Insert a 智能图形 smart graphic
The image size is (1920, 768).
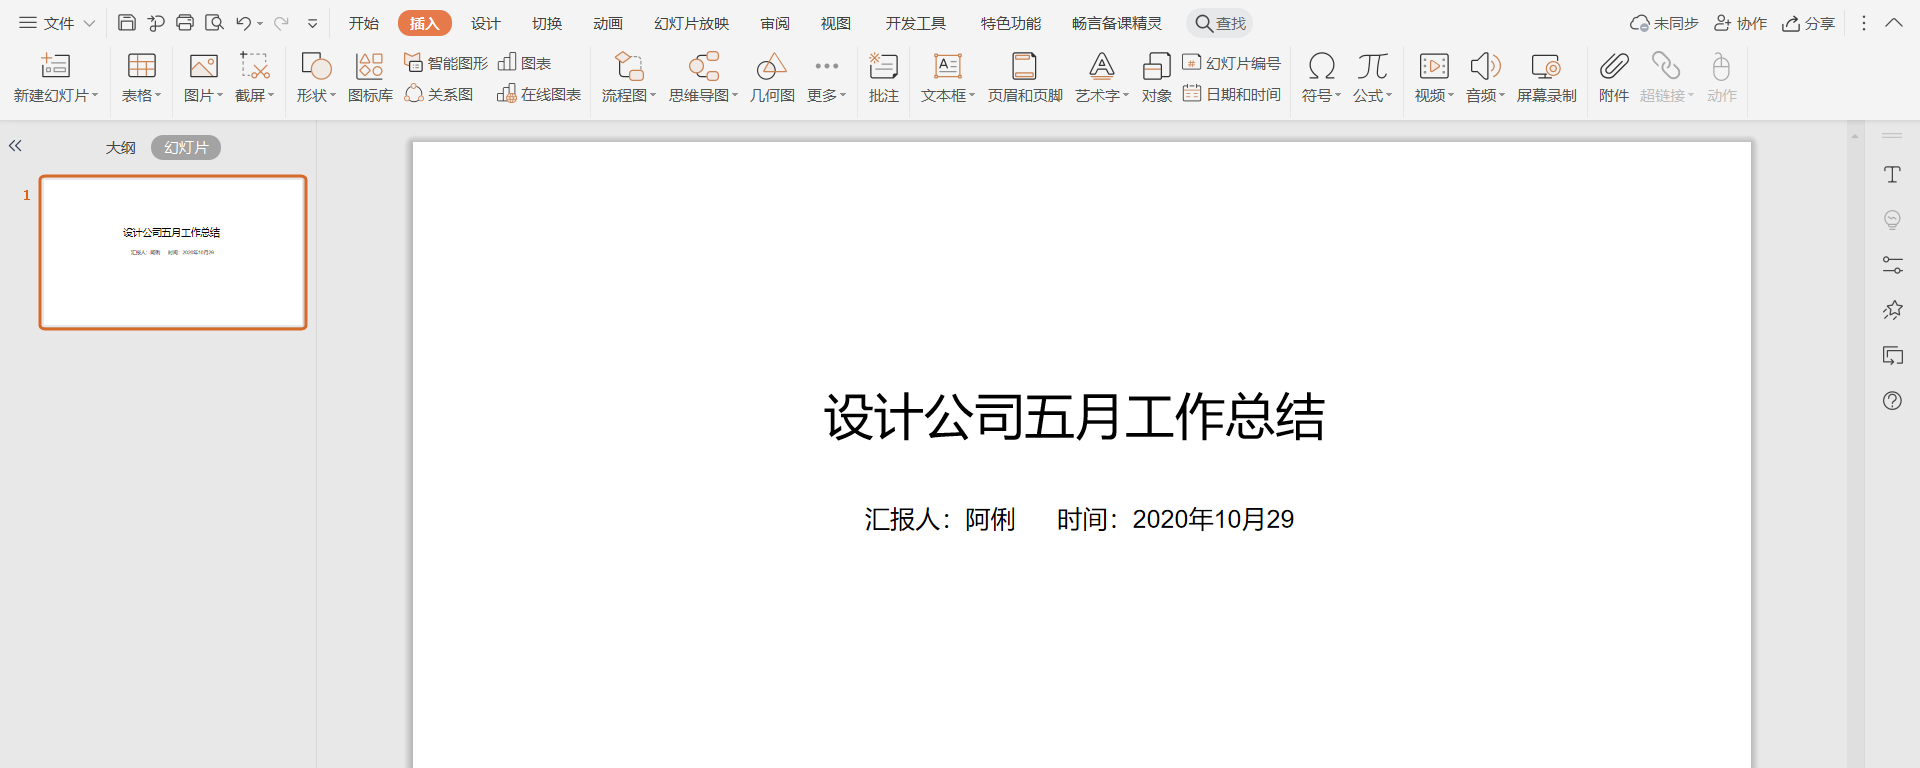pos(446,63)
